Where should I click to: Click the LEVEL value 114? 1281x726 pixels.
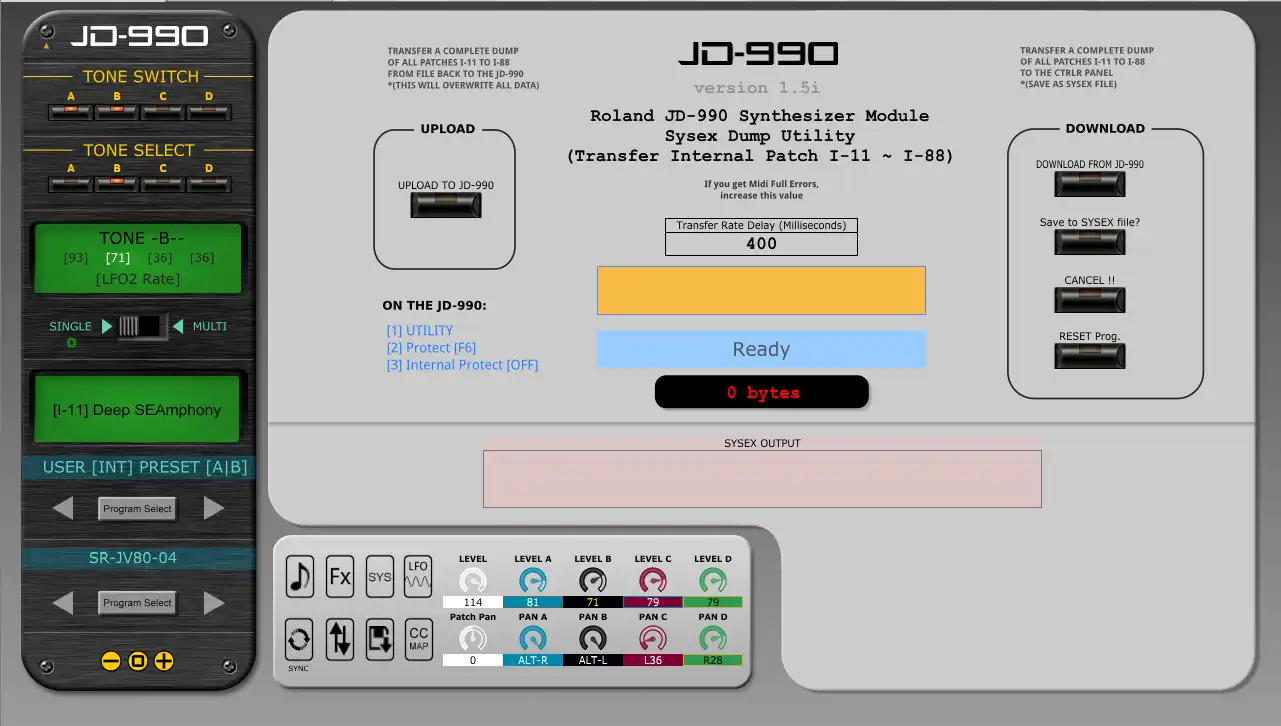(473, 602)
